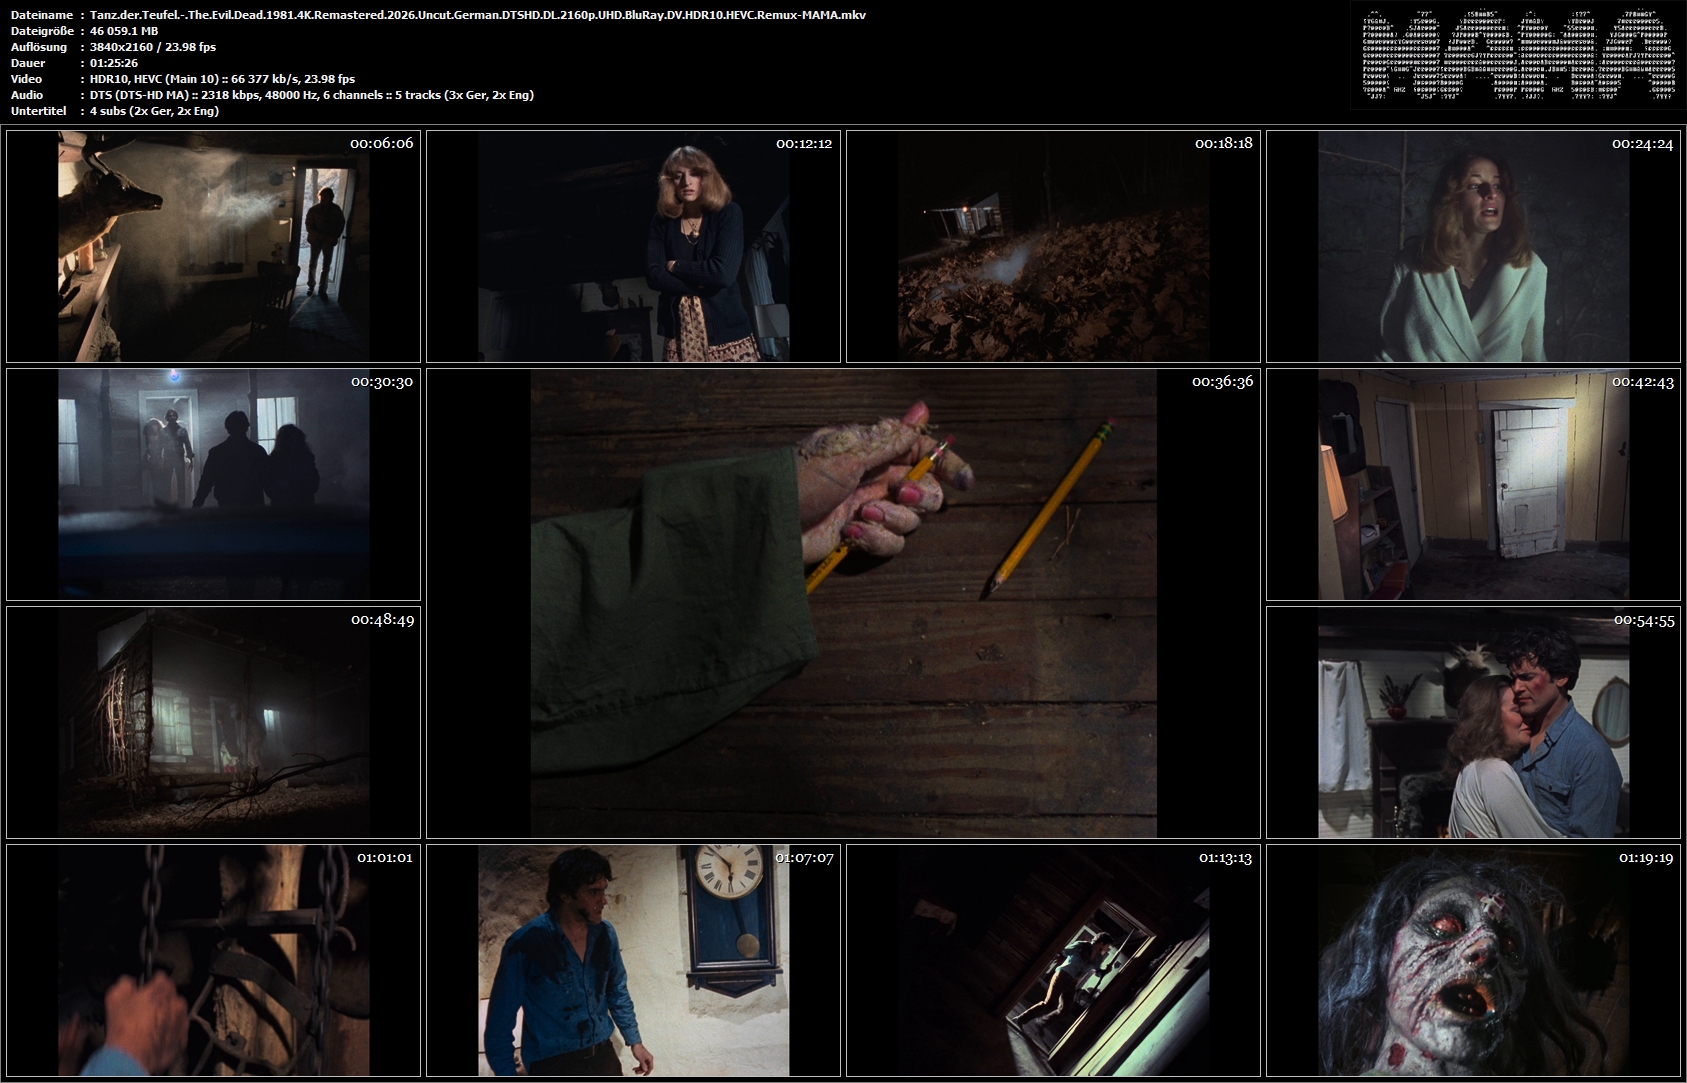Click the ASCII art logo in the header
This screenshot has height=1083, width=1687.
1518,54
